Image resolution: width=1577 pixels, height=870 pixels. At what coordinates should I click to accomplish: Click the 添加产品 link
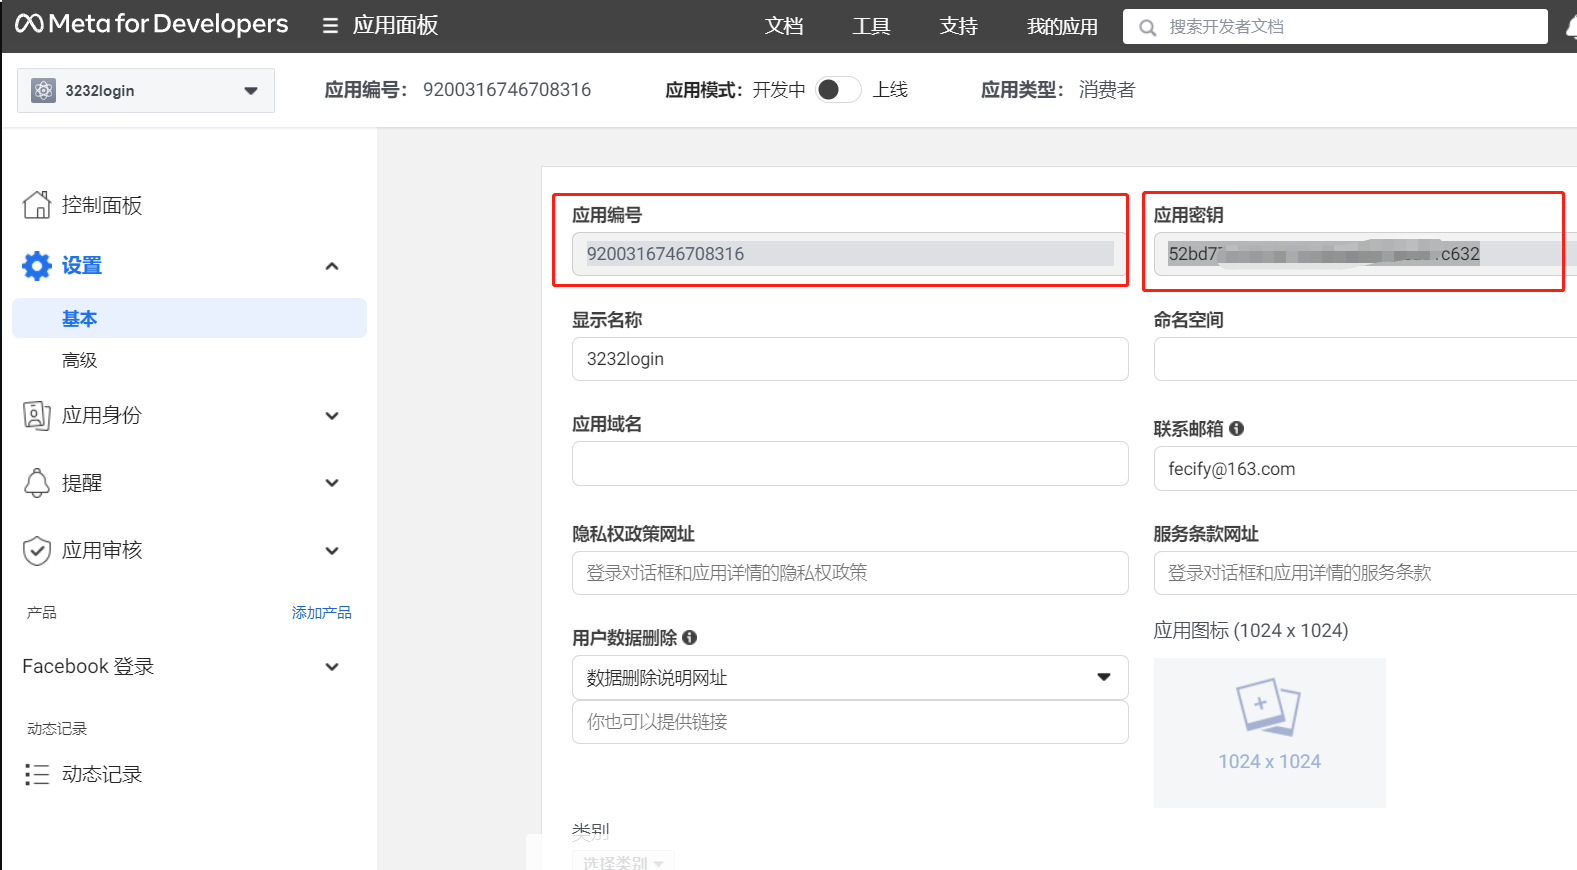point(321,612)
